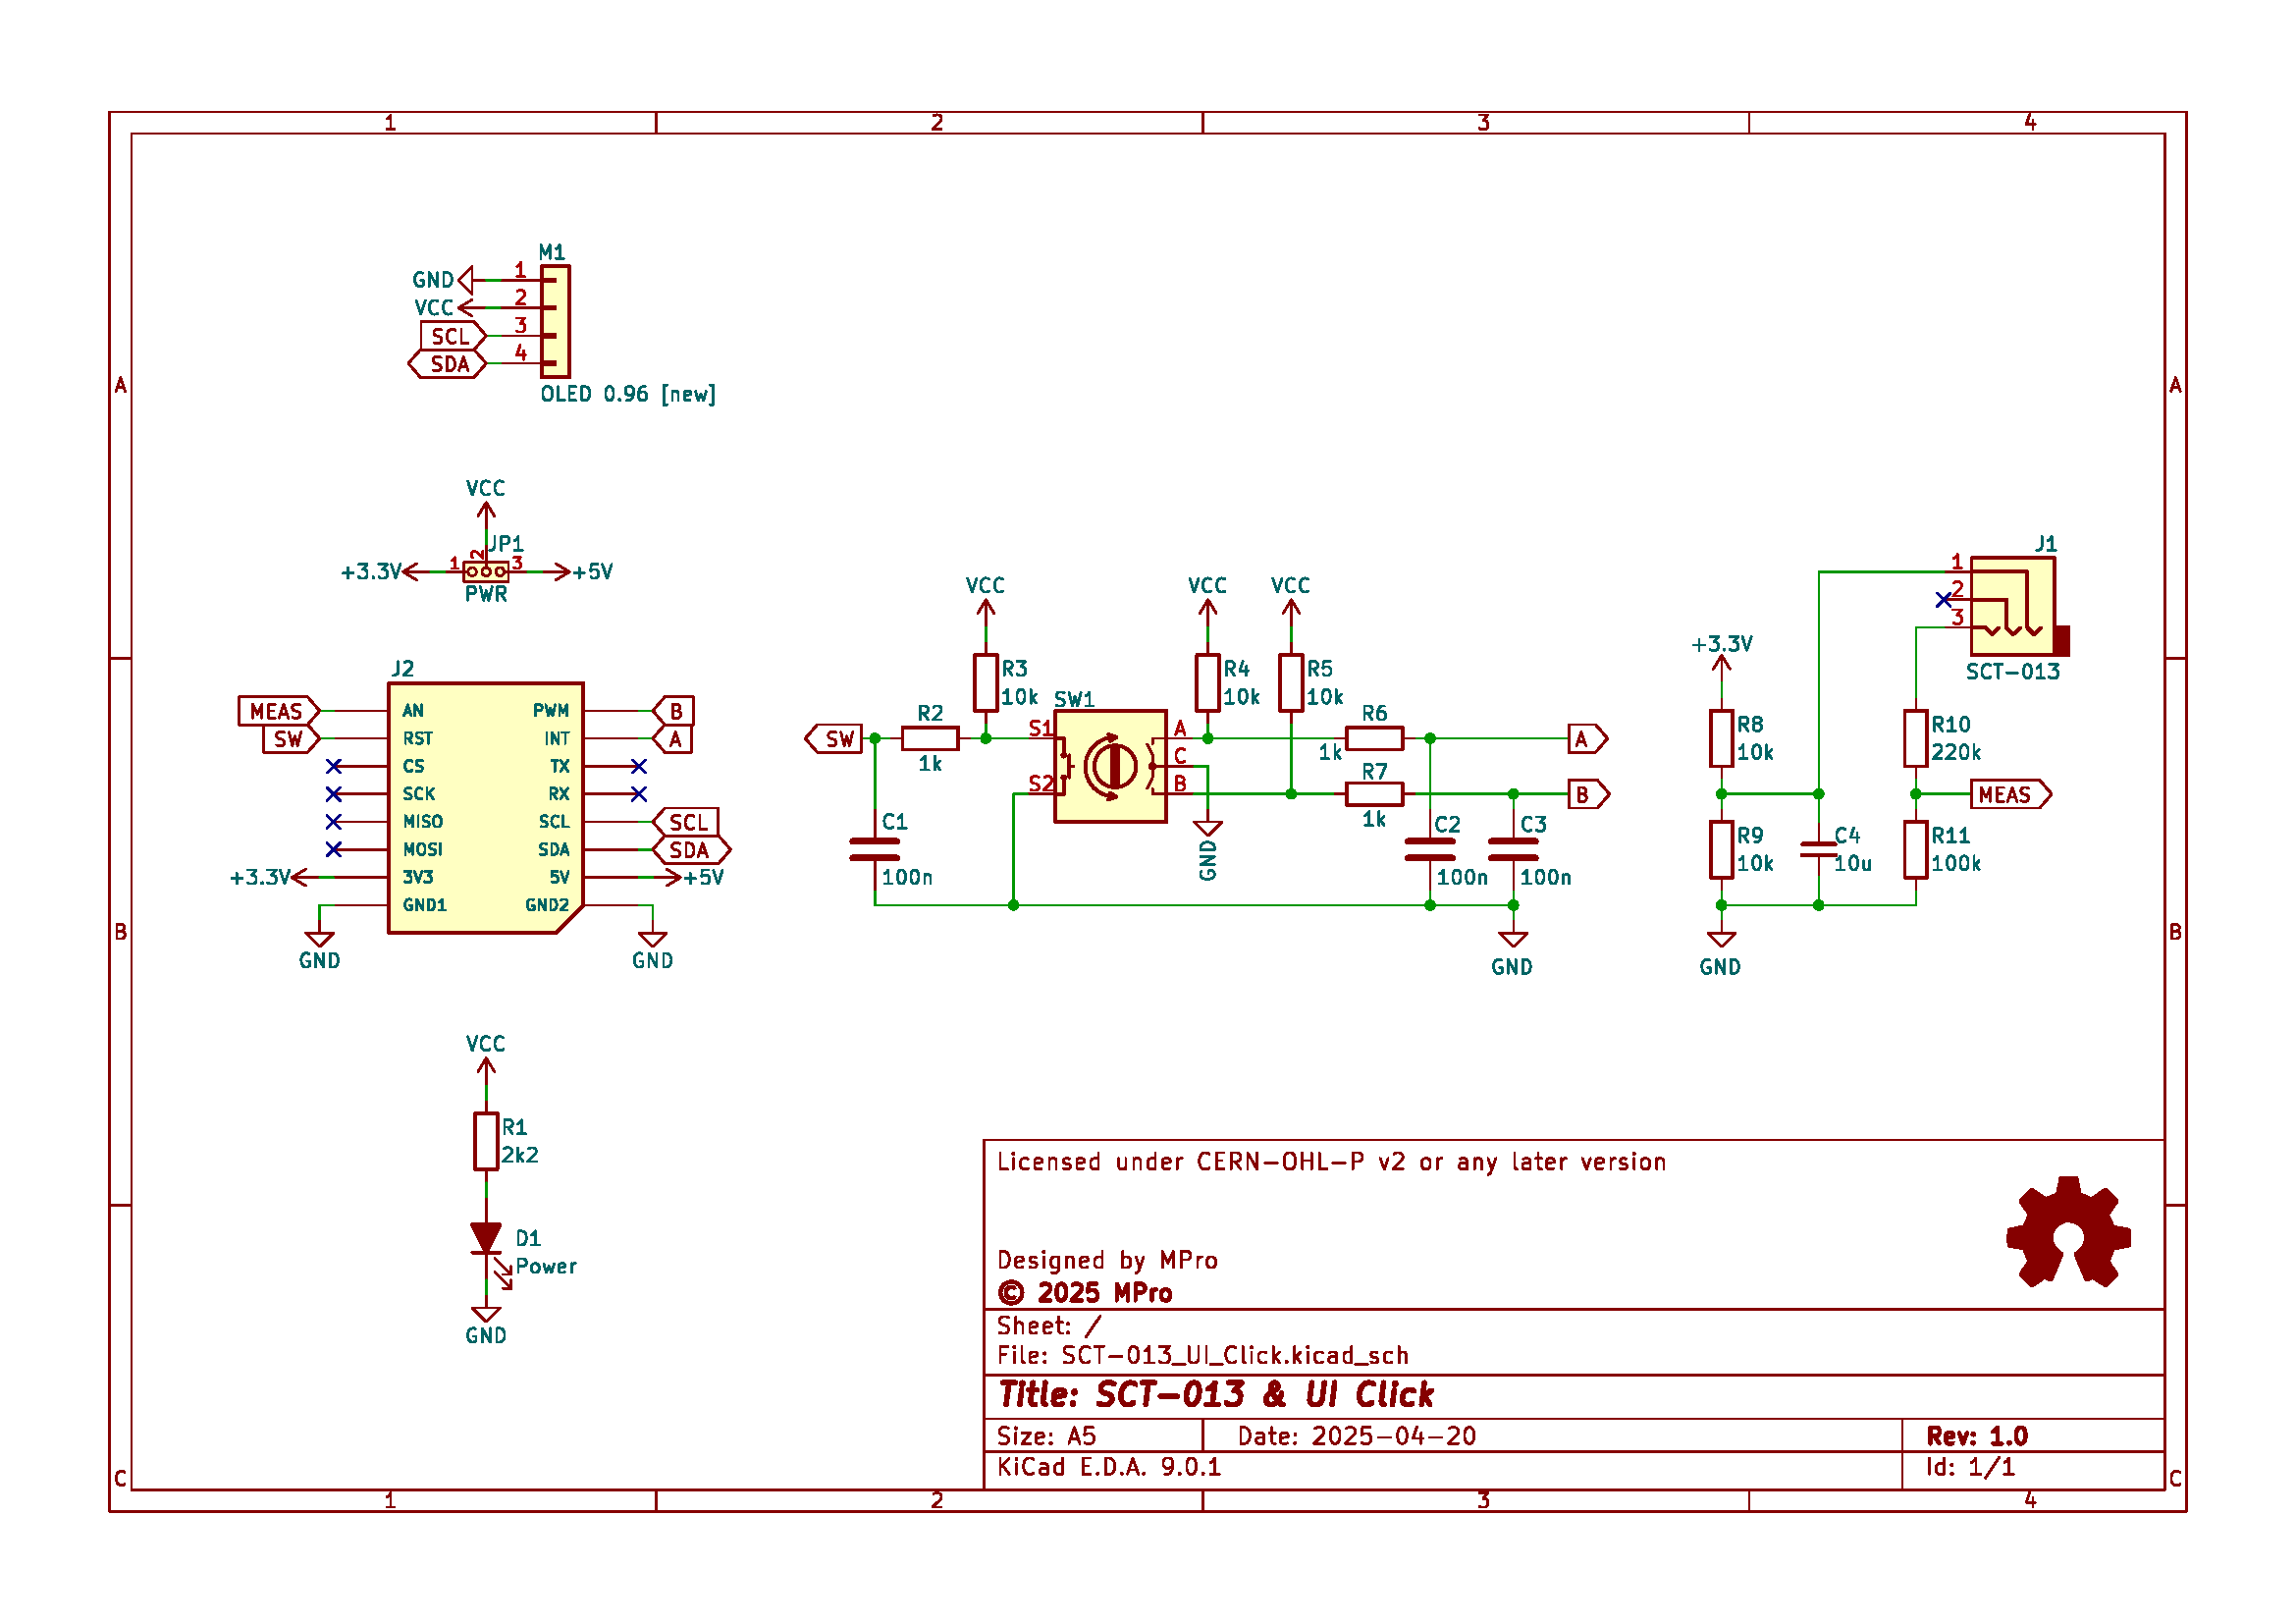Click the SCL label on M1 pin 3
The image size is (2296, 1624).
pos(452,336)
